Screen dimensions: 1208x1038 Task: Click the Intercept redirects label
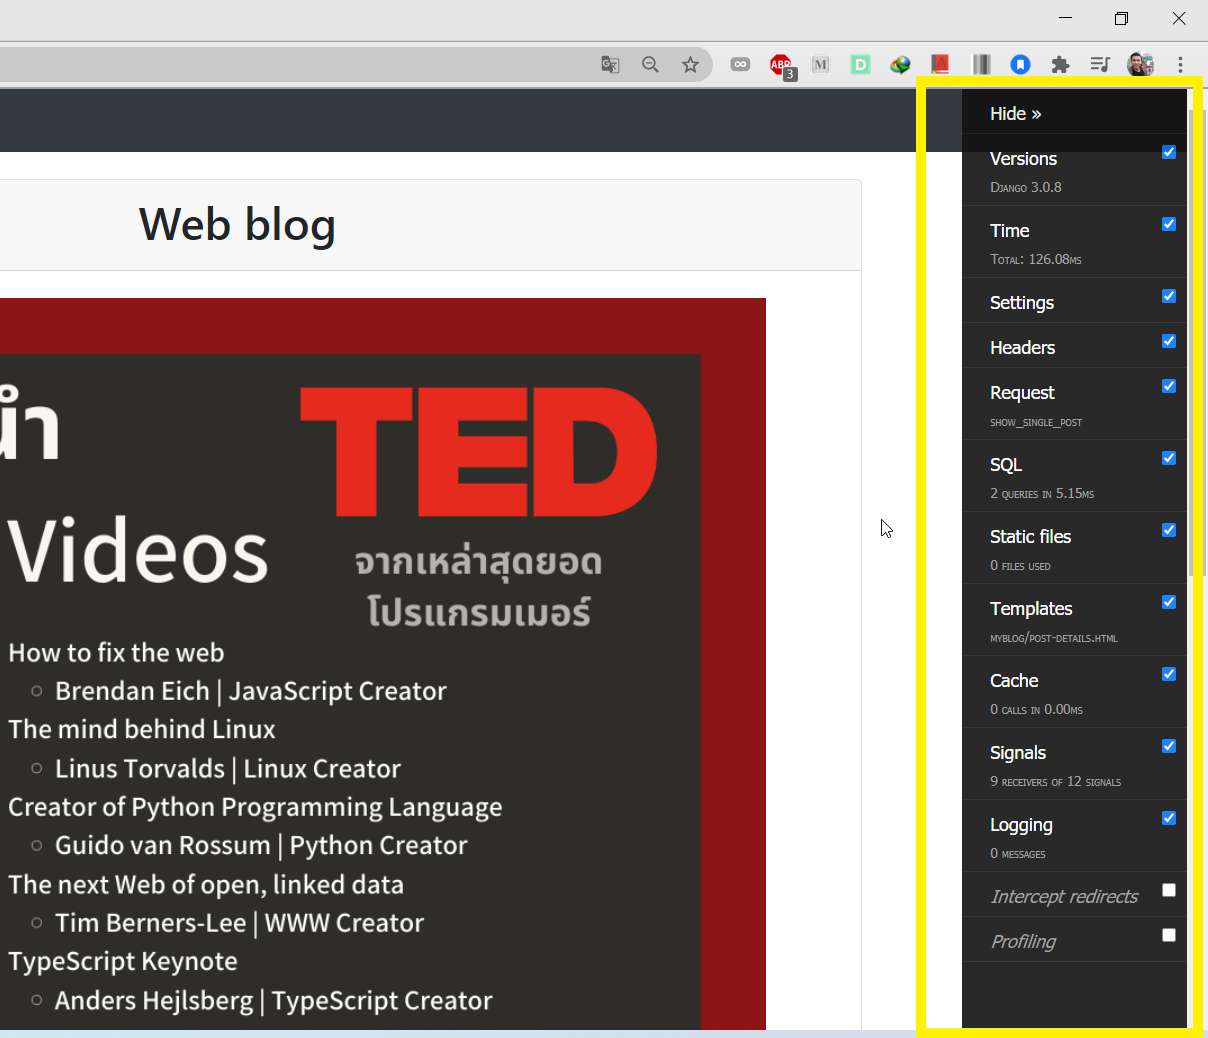[x=1064, y=896]
